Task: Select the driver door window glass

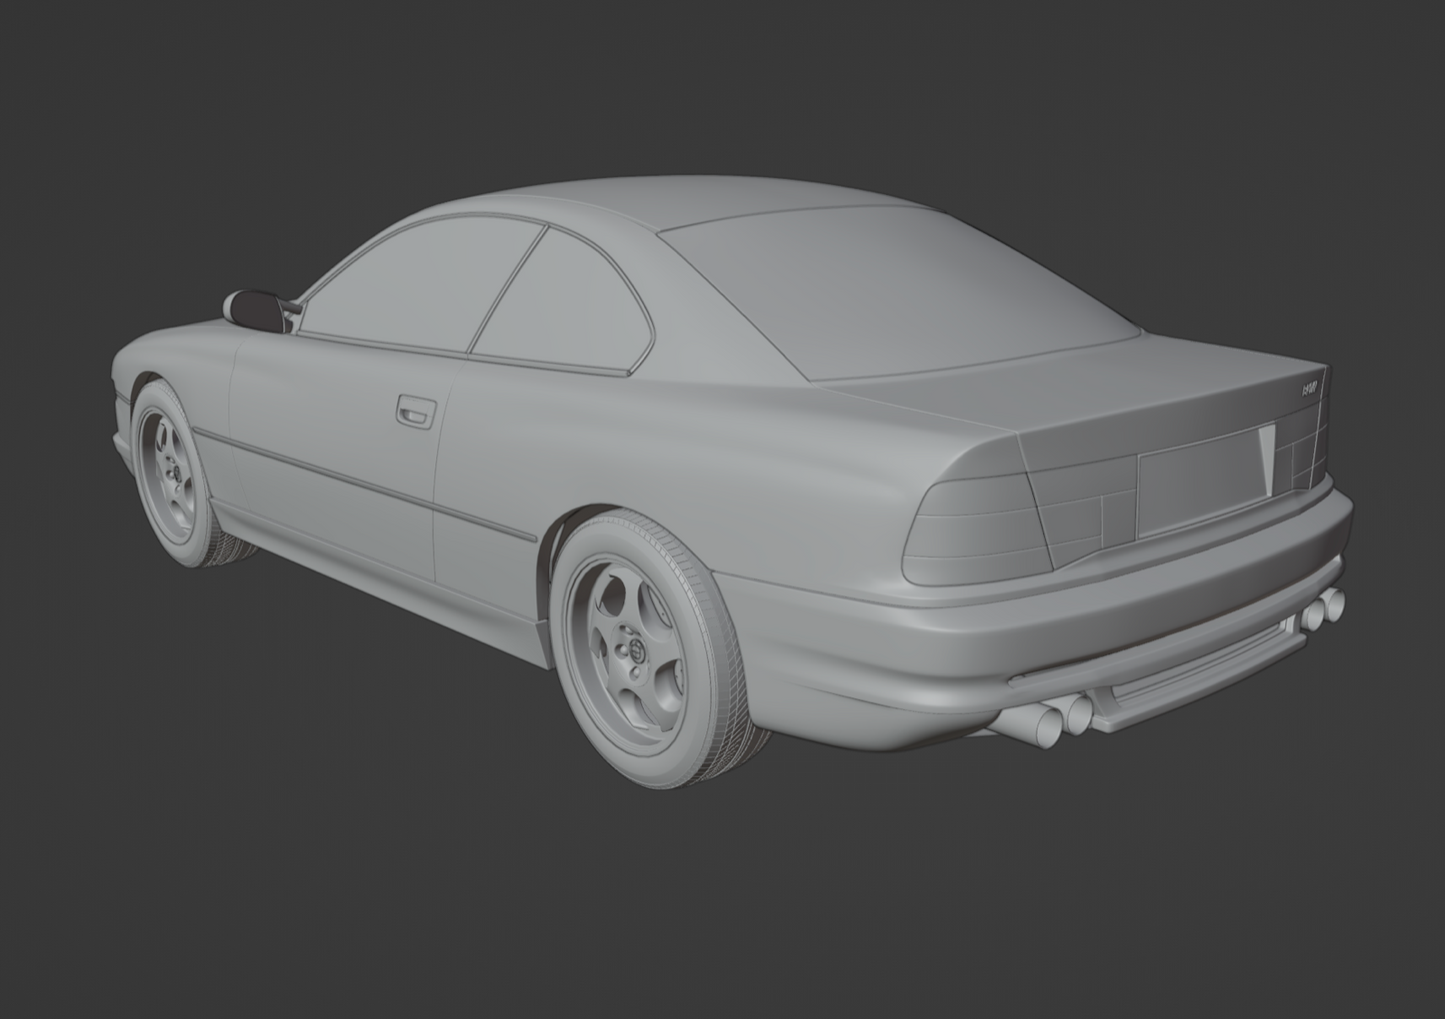Action: [x=423, y=284]
